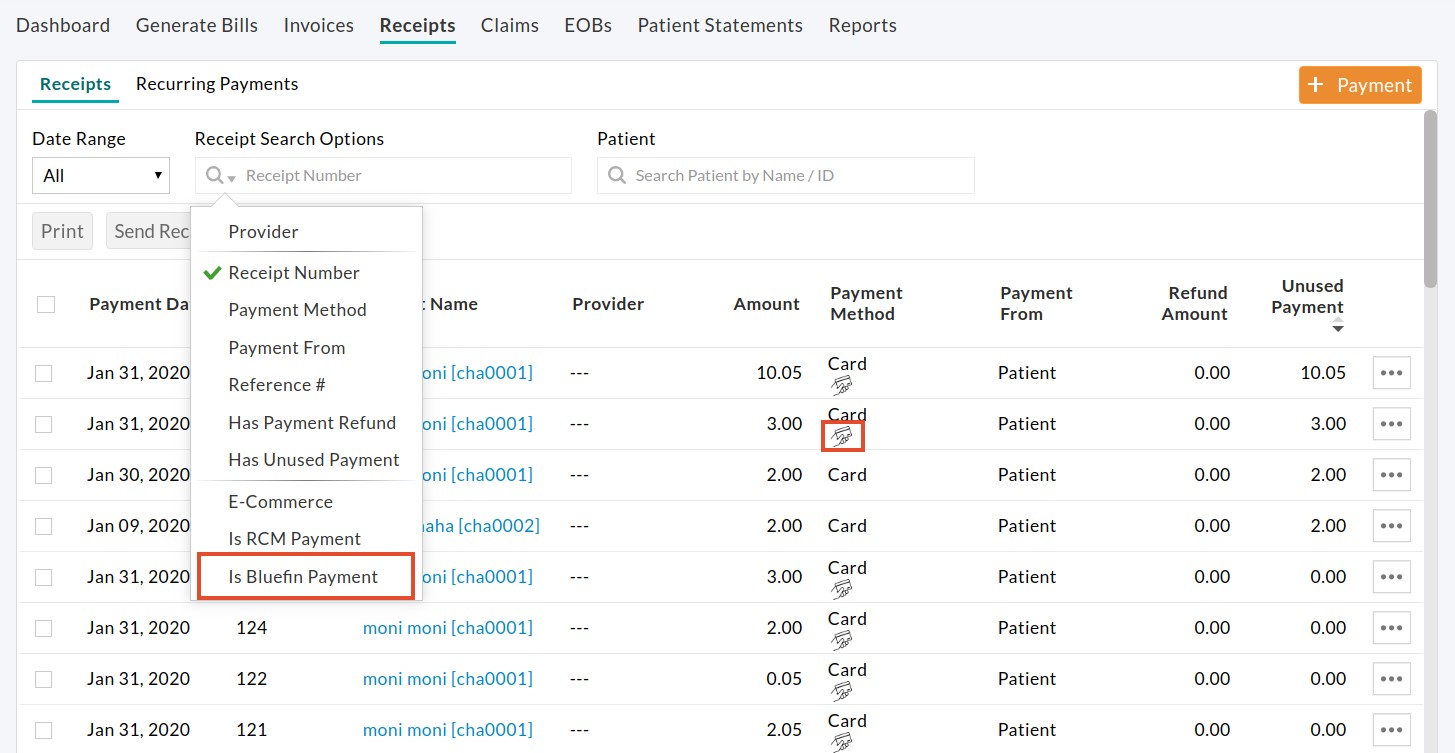This screenshot has width=1455, height=753.
Task: Open the Claims menu item in the top navigation
Action: pyautogui.click(x=509, y=25)
